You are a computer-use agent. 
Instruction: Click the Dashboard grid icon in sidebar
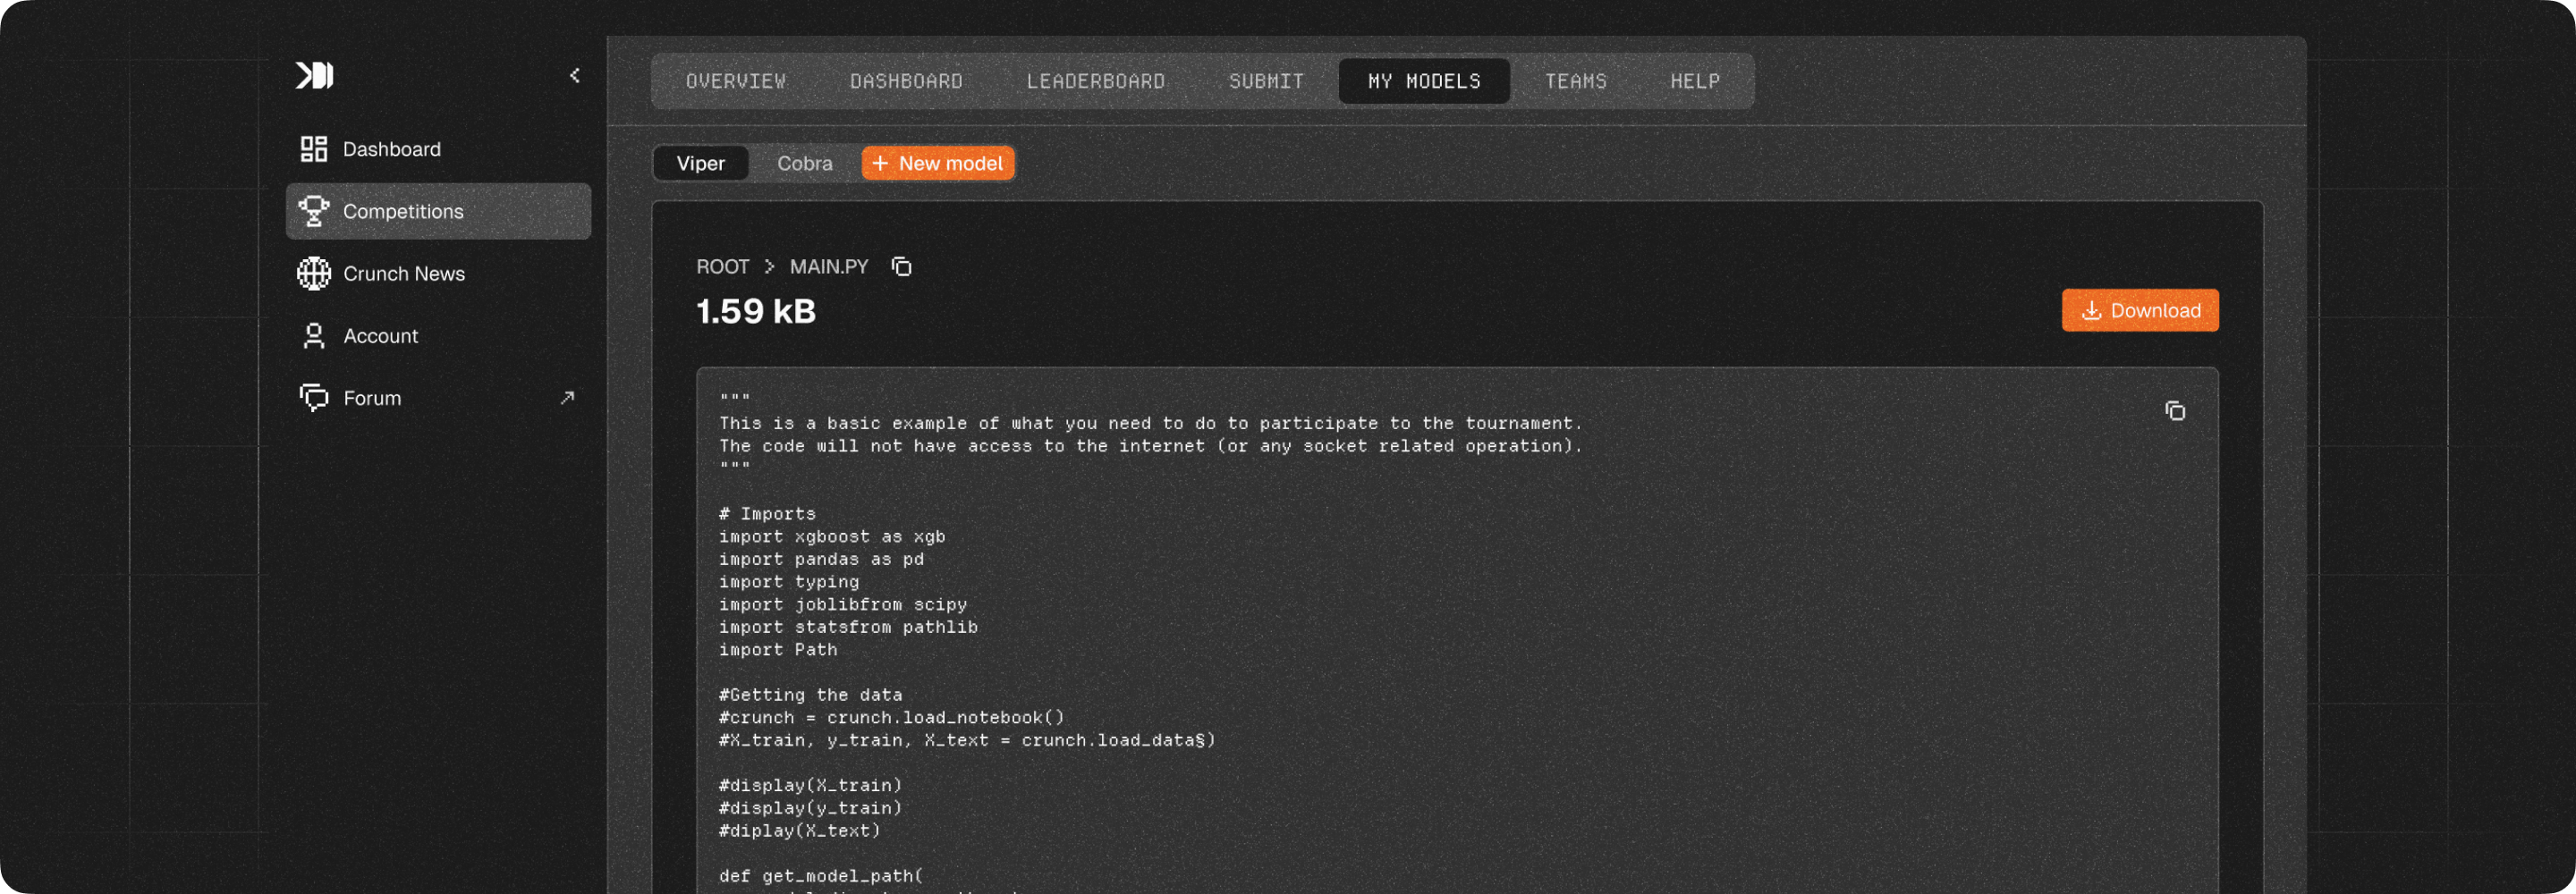[314, 149]
